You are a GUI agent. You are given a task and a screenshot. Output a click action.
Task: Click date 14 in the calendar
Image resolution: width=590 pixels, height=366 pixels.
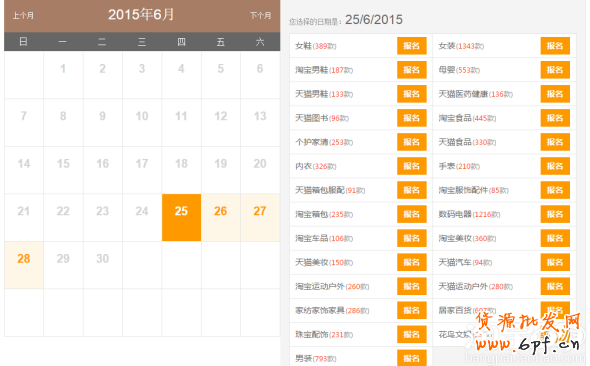[24, 170]
